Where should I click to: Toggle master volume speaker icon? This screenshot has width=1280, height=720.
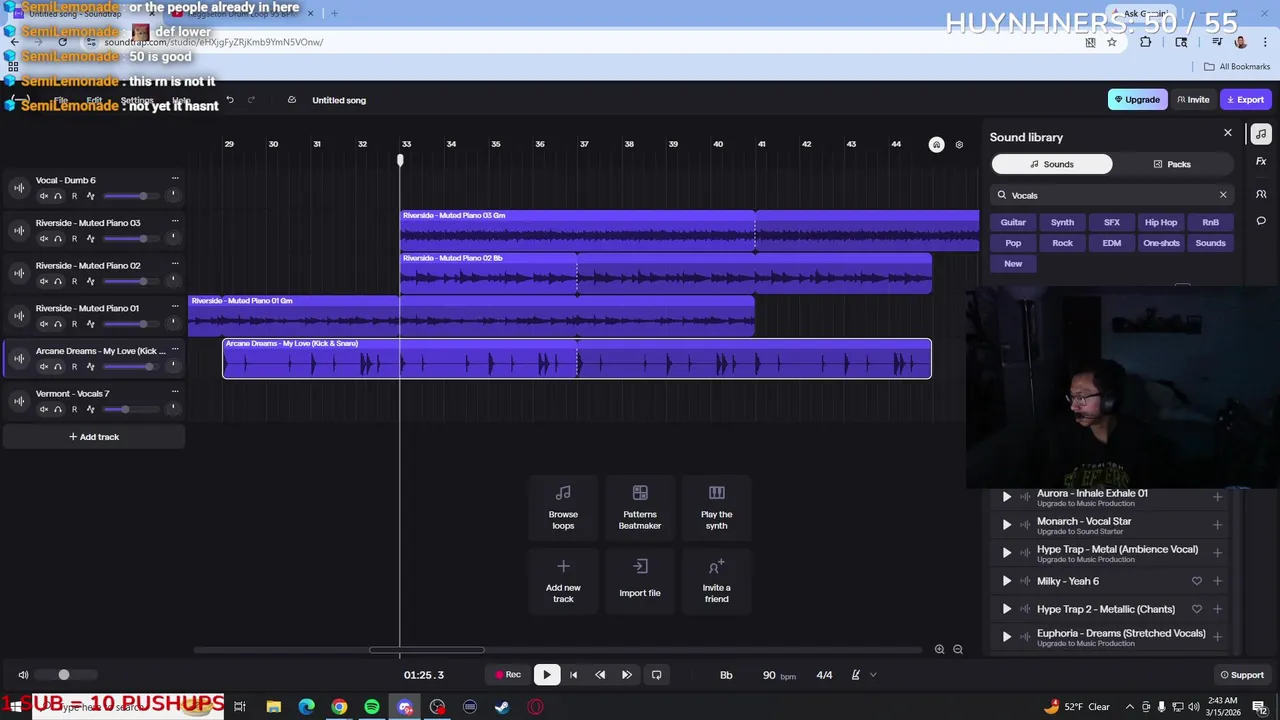(23, 675)
